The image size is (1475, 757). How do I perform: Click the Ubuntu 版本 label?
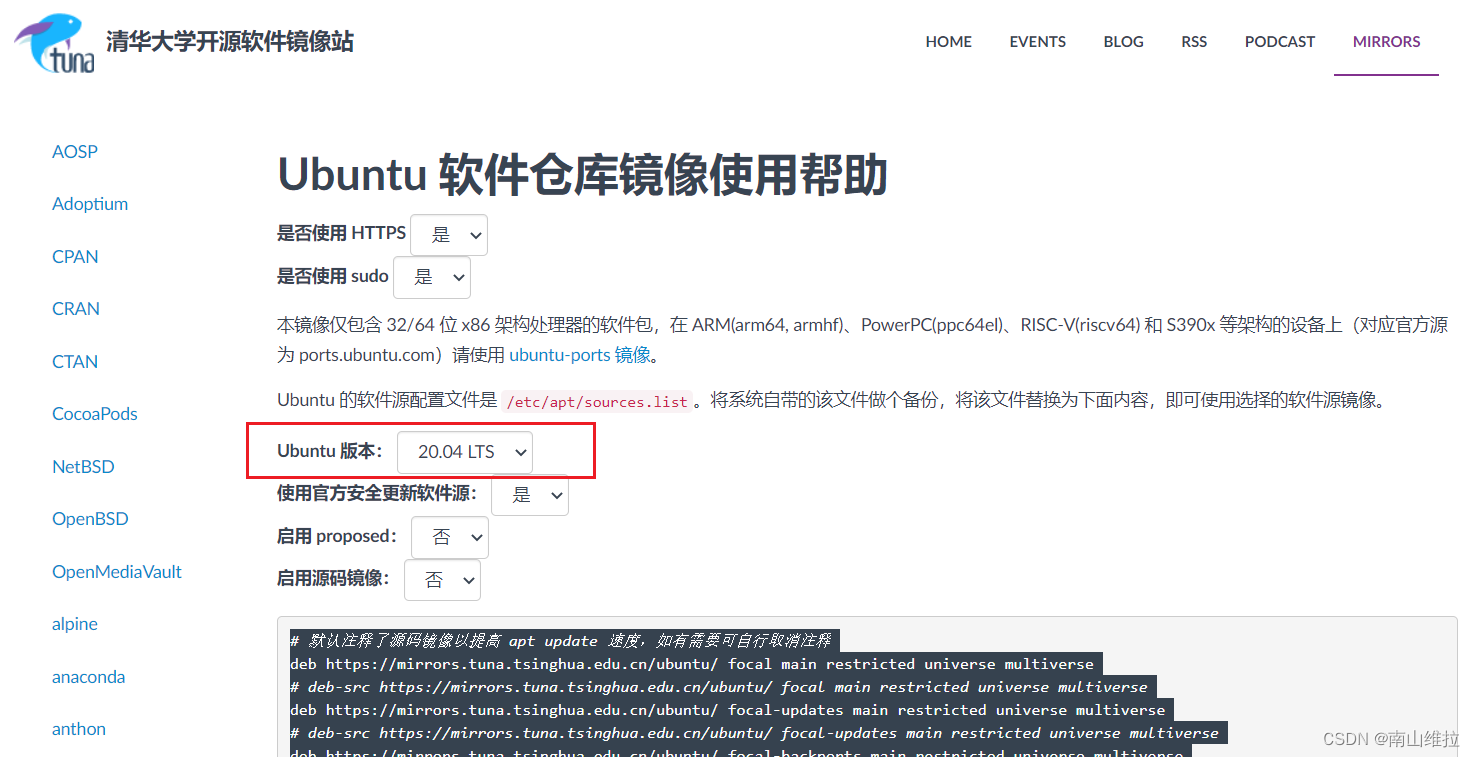pos(329,451)
